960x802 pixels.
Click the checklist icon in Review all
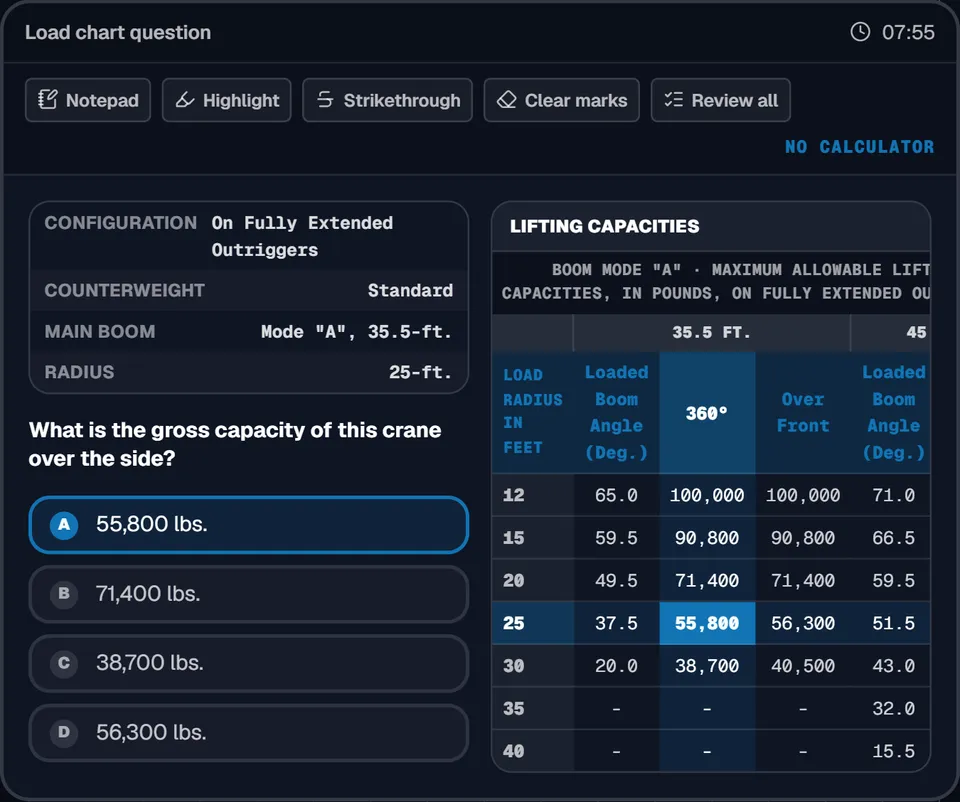coord(673,99)
